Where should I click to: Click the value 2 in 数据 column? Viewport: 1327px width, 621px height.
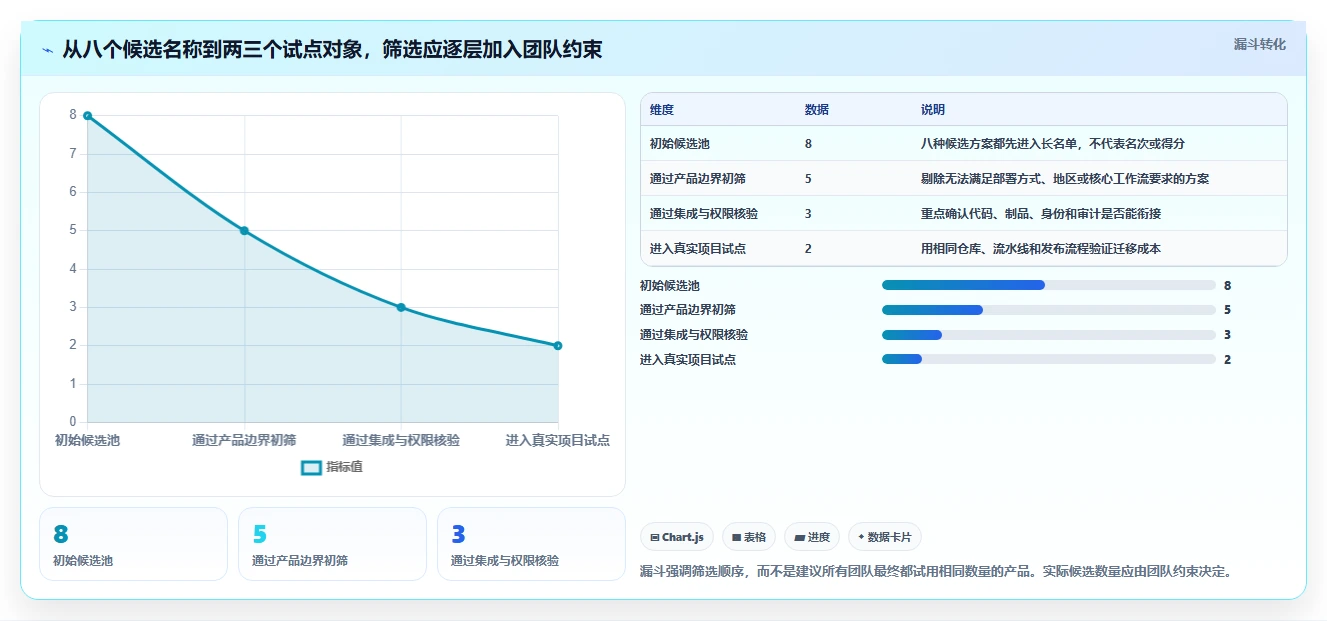click(x=808, y=249)
